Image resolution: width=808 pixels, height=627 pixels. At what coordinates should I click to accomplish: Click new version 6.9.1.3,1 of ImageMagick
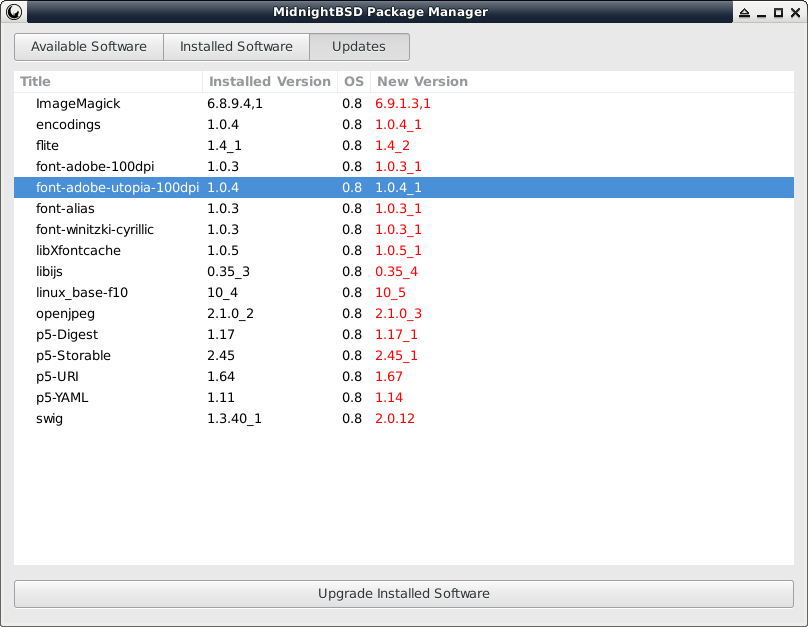[402, 104]
